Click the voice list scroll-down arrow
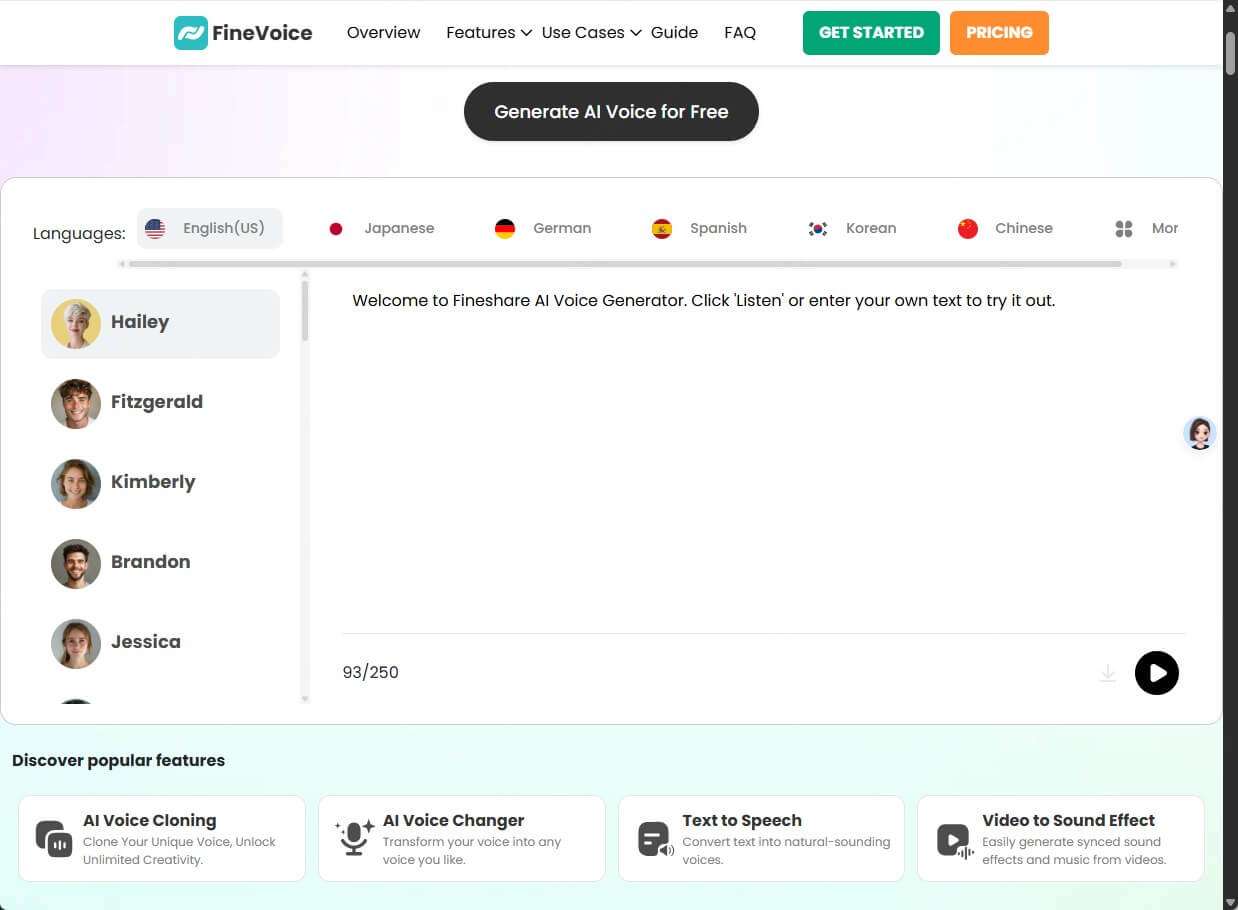This screenshot has height=910, width=1238. (x=305, y=698)
